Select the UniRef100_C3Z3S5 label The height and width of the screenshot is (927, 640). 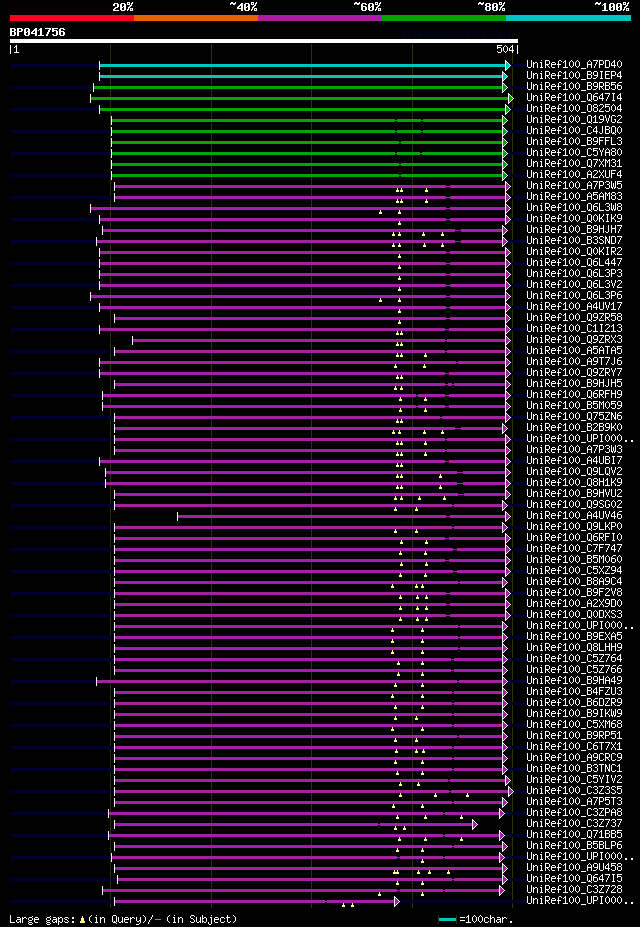pos(574,792)
